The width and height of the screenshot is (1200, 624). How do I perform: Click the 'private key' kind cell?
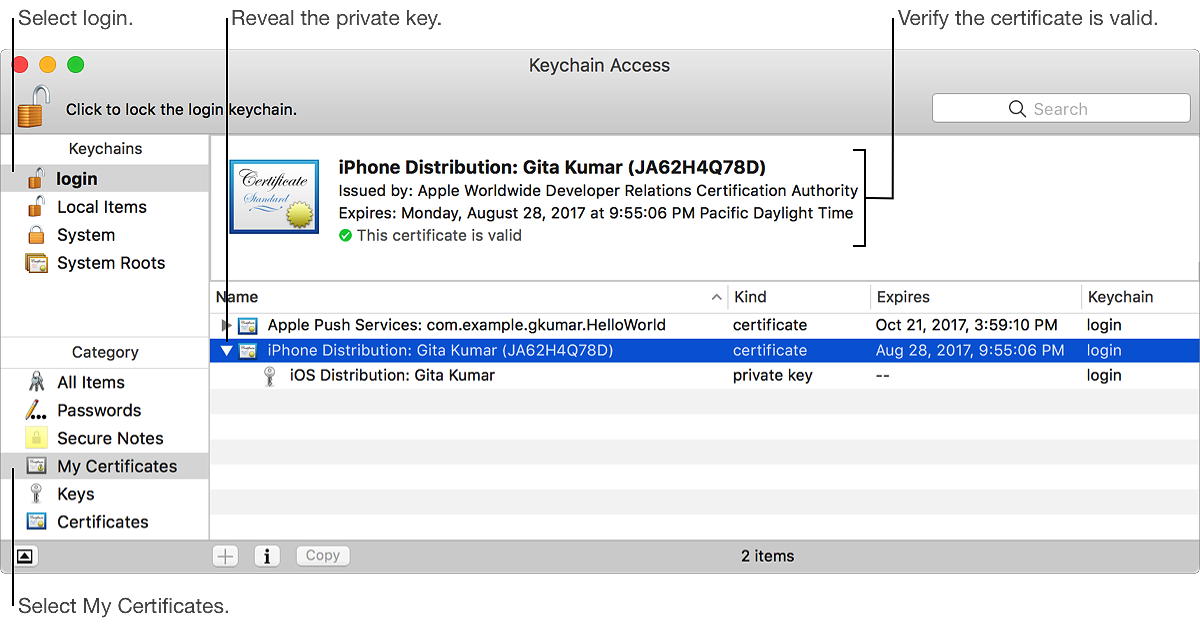click(x=772, y=376)
